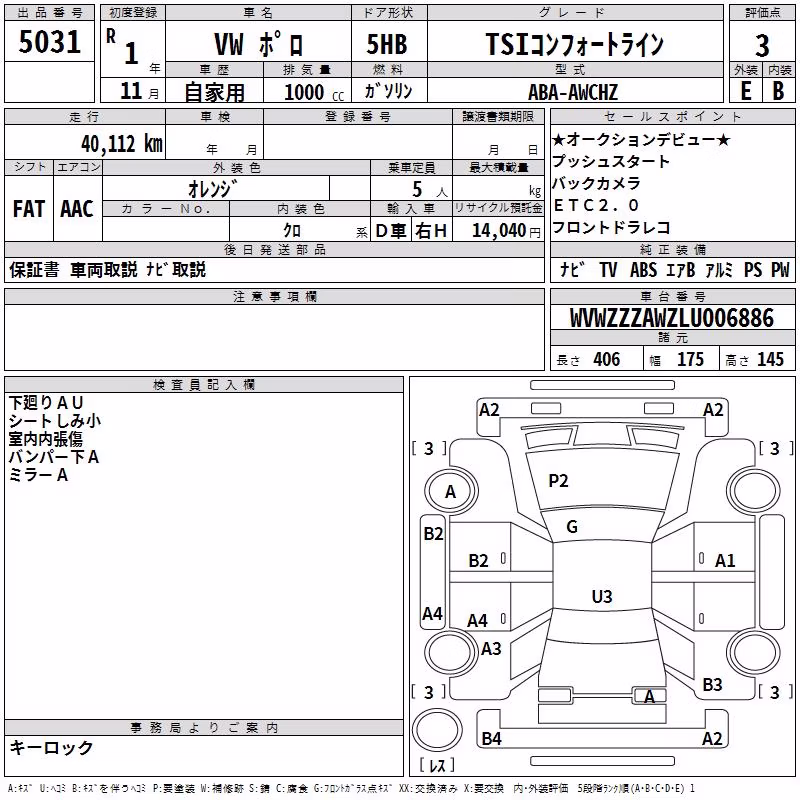800x800 pixels.
Task: Click the キーロック office notice
Action: [x=52, y=747]
